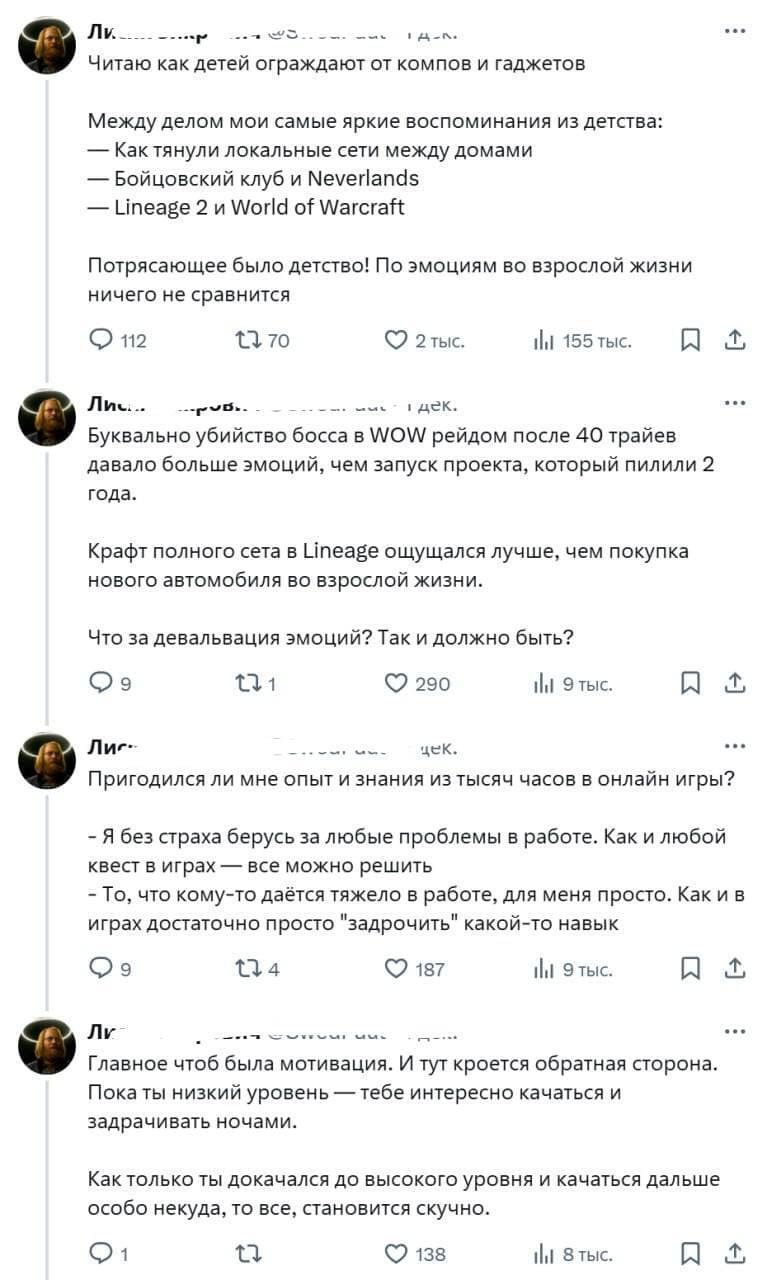This screenshot has height=1280, width=767.
Task: View analytics on last tweet with 8 тыс.
Action: pos(543,1253)
